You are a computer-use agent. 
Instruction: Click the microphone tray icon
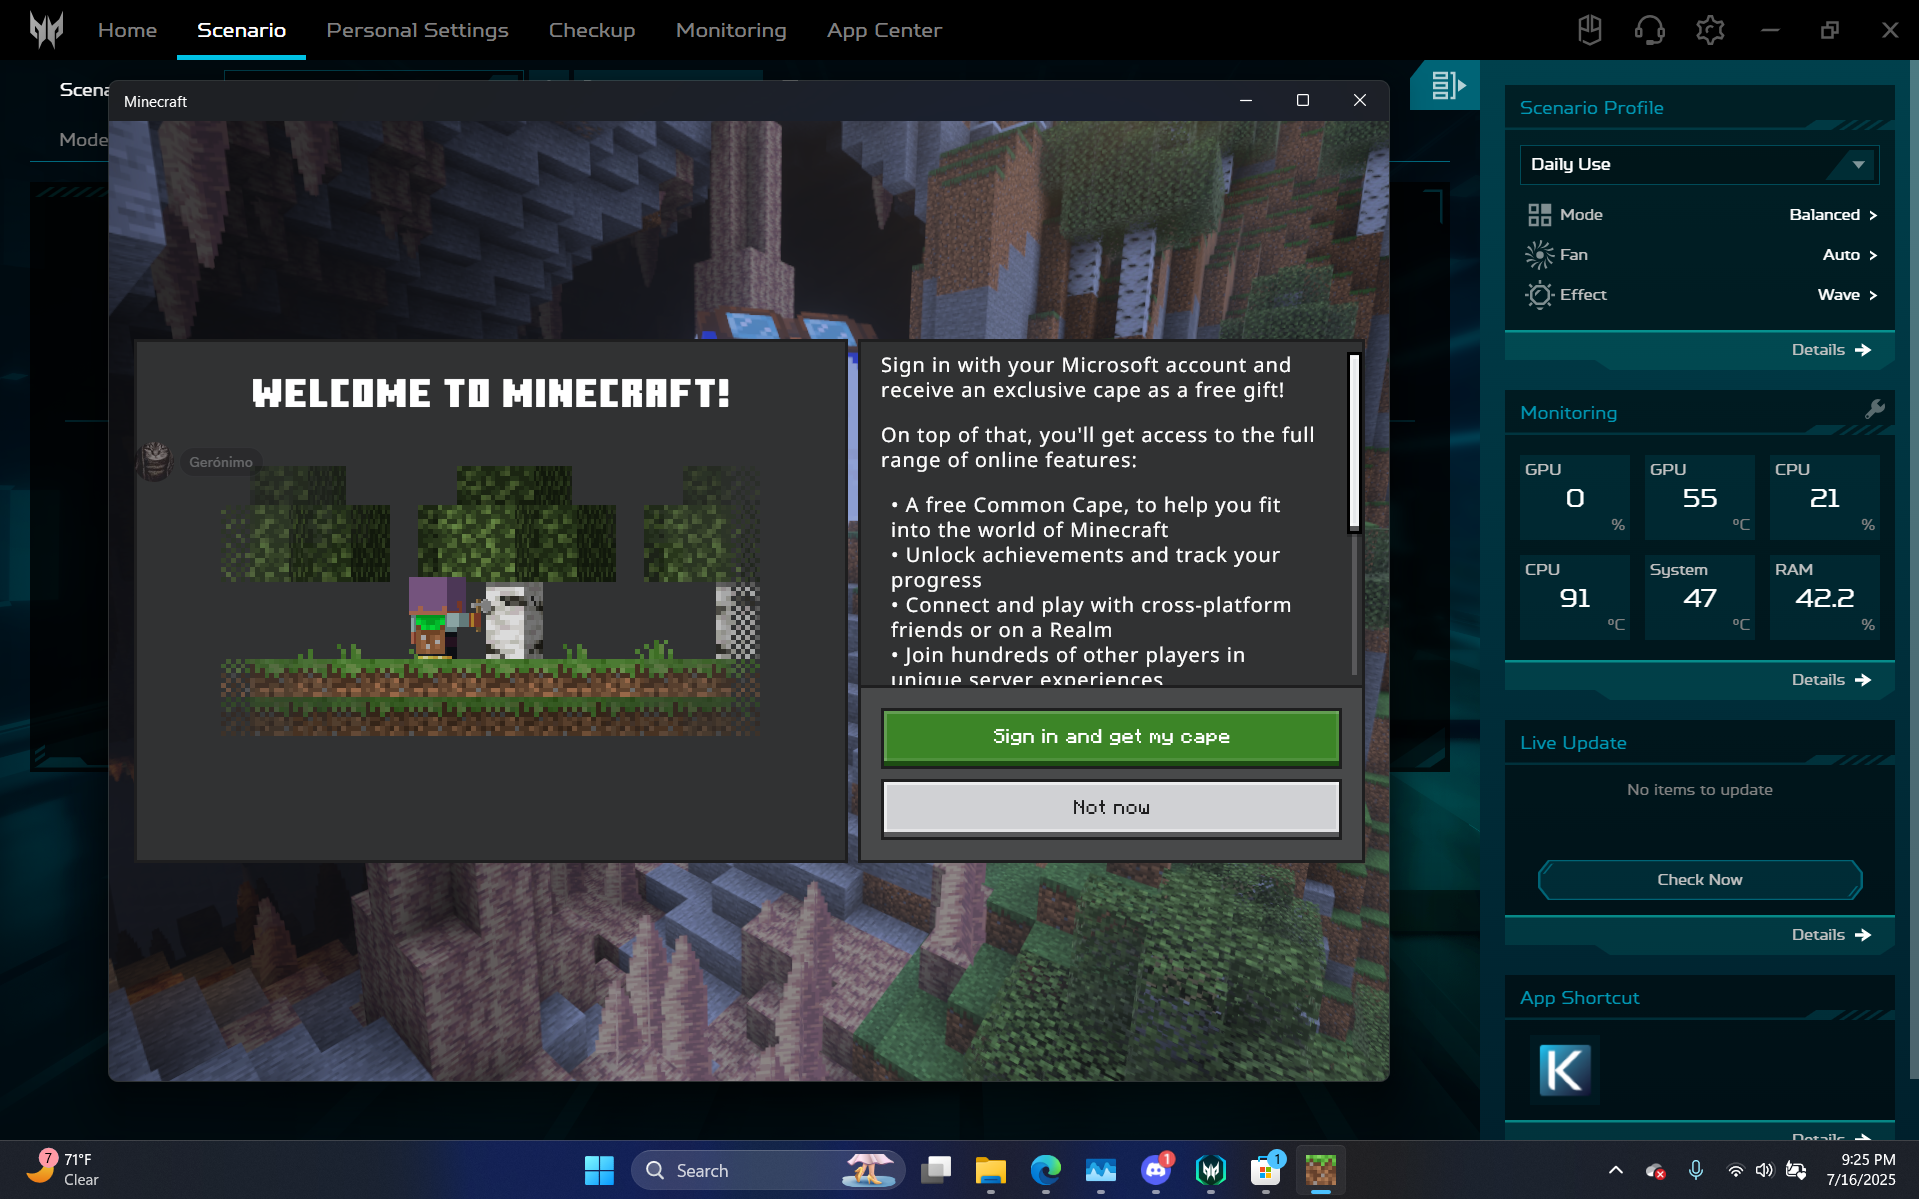[x=1695, y=1170]
